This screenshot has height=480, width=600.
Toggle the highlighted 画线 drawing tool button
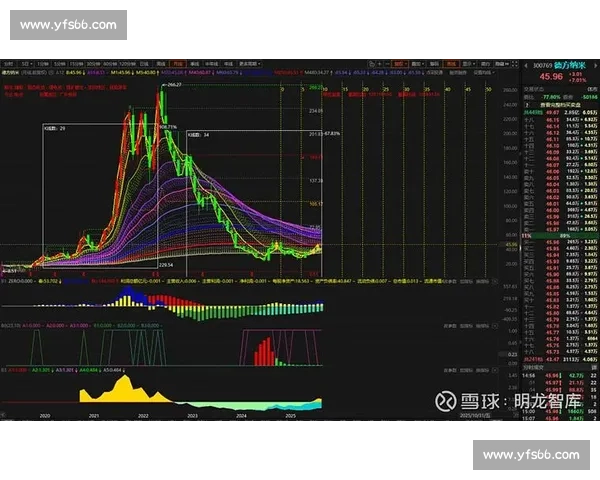point(451,64)
